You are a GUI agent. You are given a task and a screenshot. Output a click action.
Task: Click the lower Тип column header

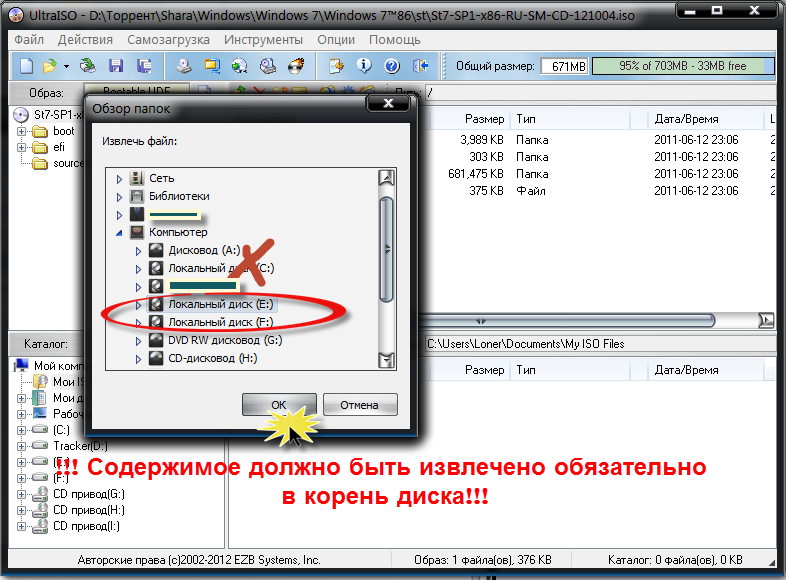pyautogui.click(x=570, y=370)
